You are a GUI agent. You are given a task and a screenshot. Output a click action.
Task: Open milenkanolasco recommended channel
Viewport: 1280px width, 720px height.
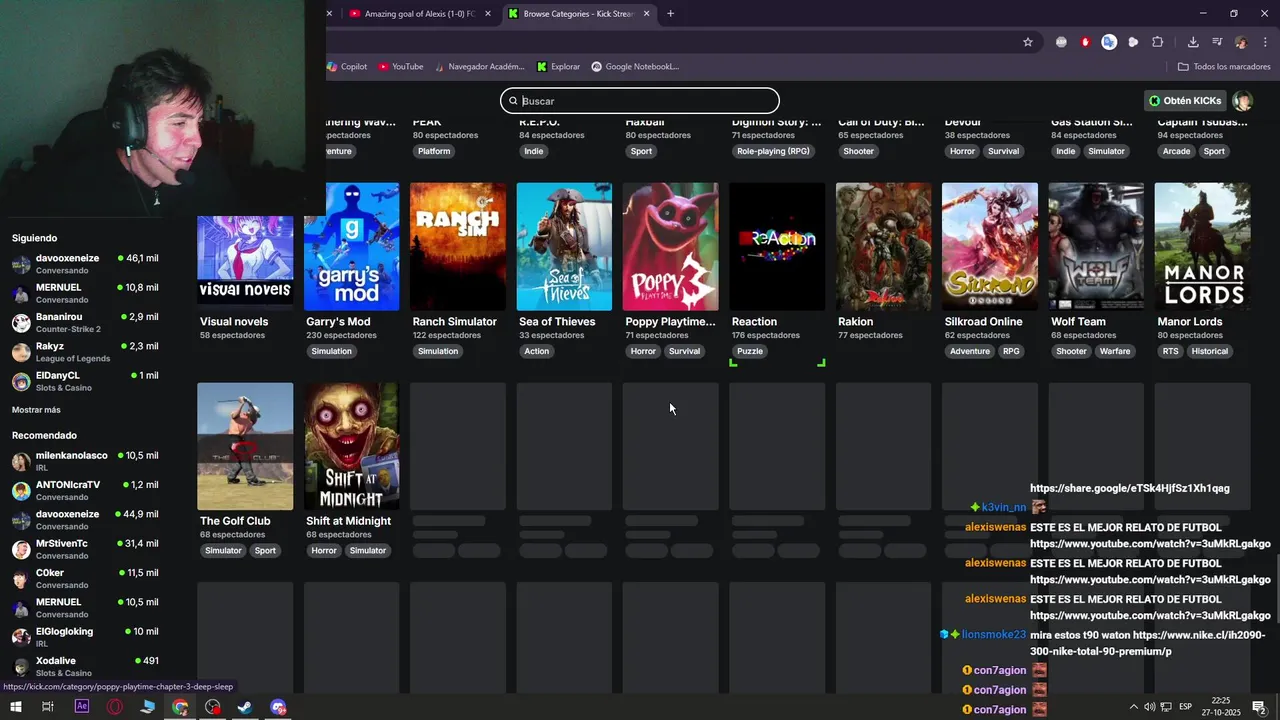[x=84, y=461]
